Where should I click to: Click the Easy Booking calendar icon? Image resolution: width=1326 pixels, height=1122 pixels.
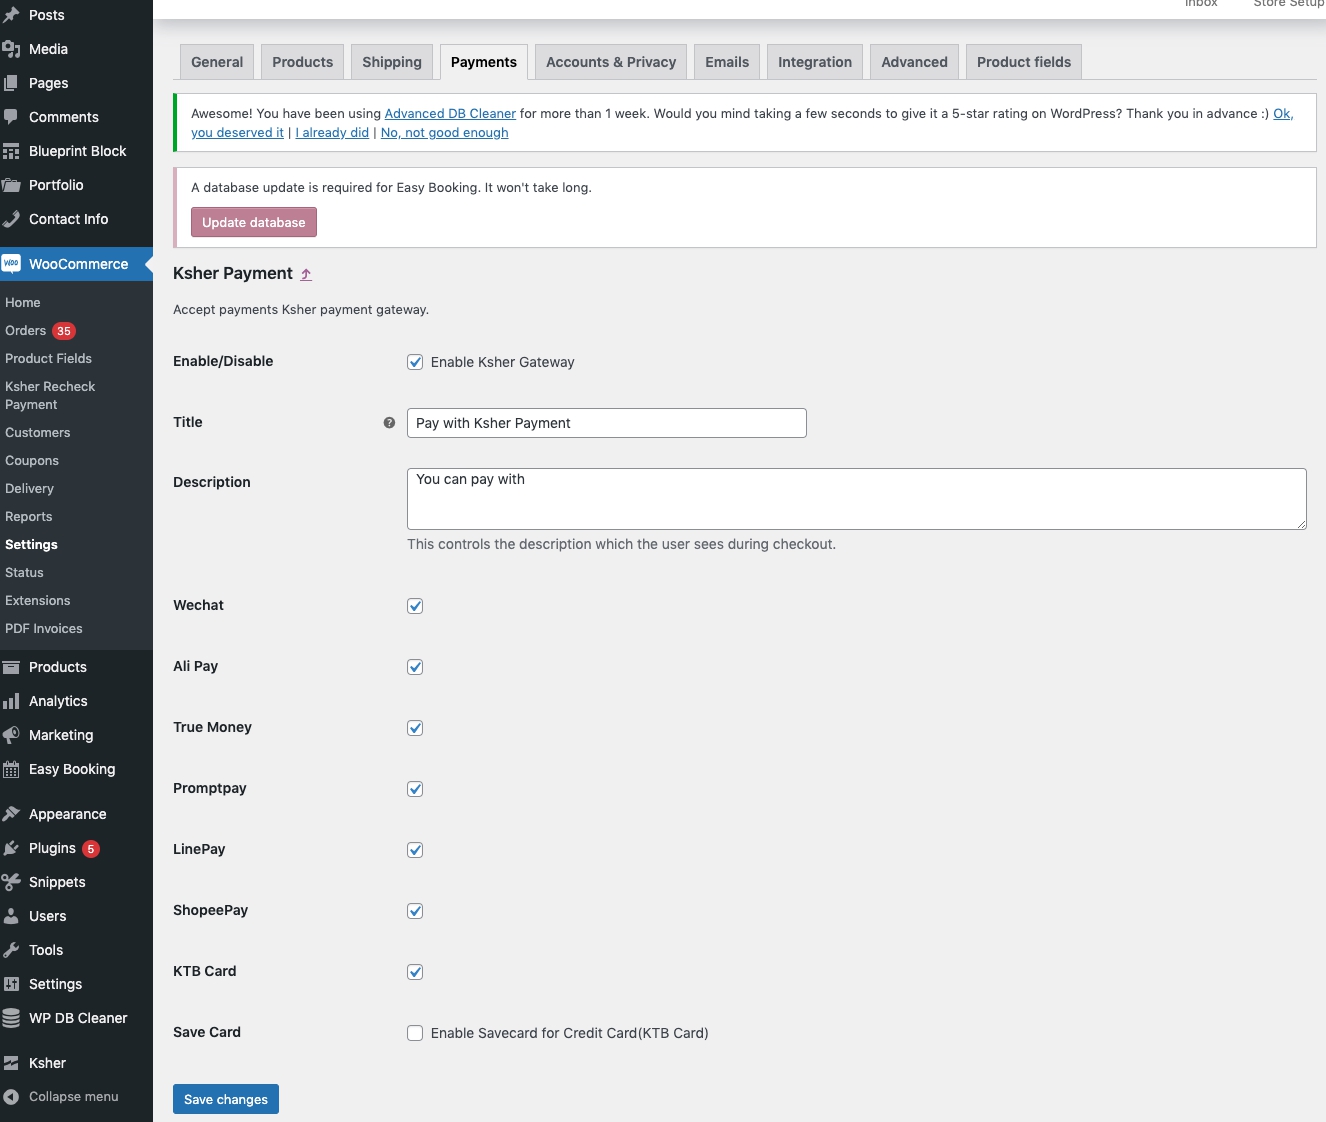pyautogui.click(x=11, y=769)
